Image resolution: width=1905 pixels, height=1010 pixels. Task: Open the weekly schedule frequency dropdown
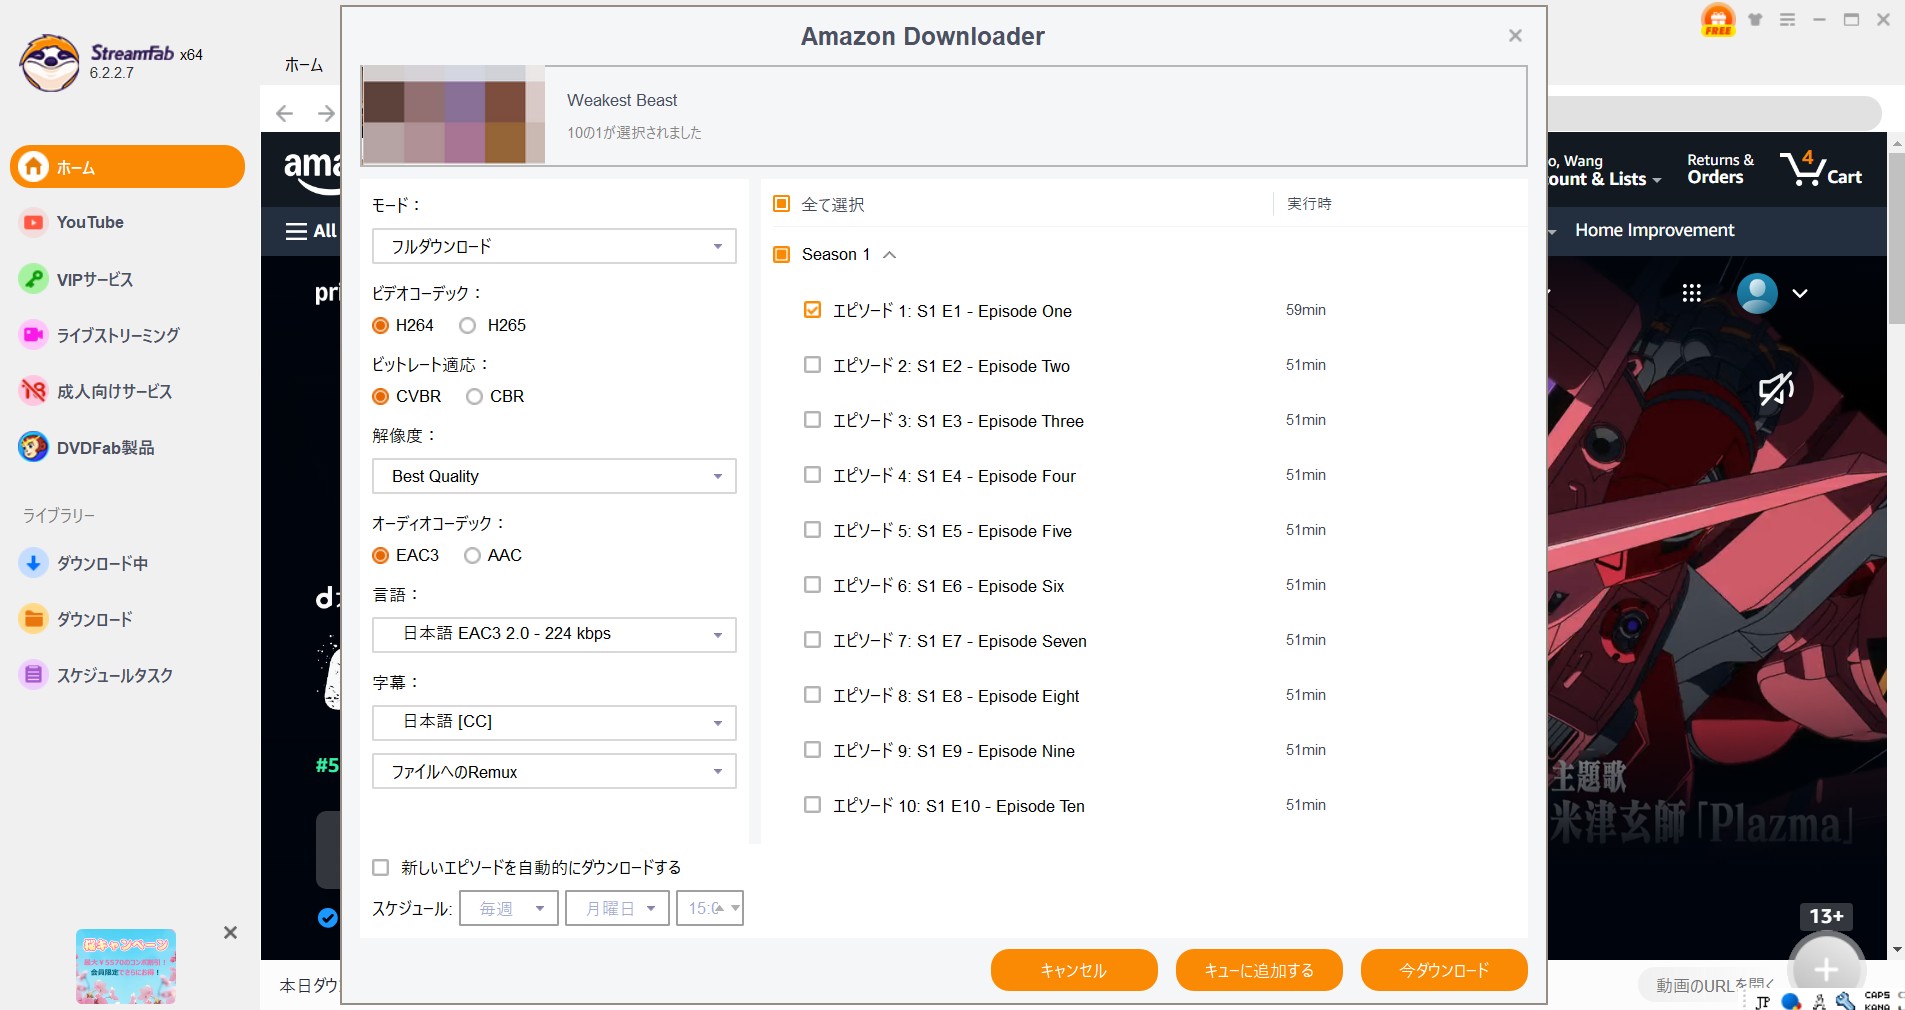(x=509, y=908)
